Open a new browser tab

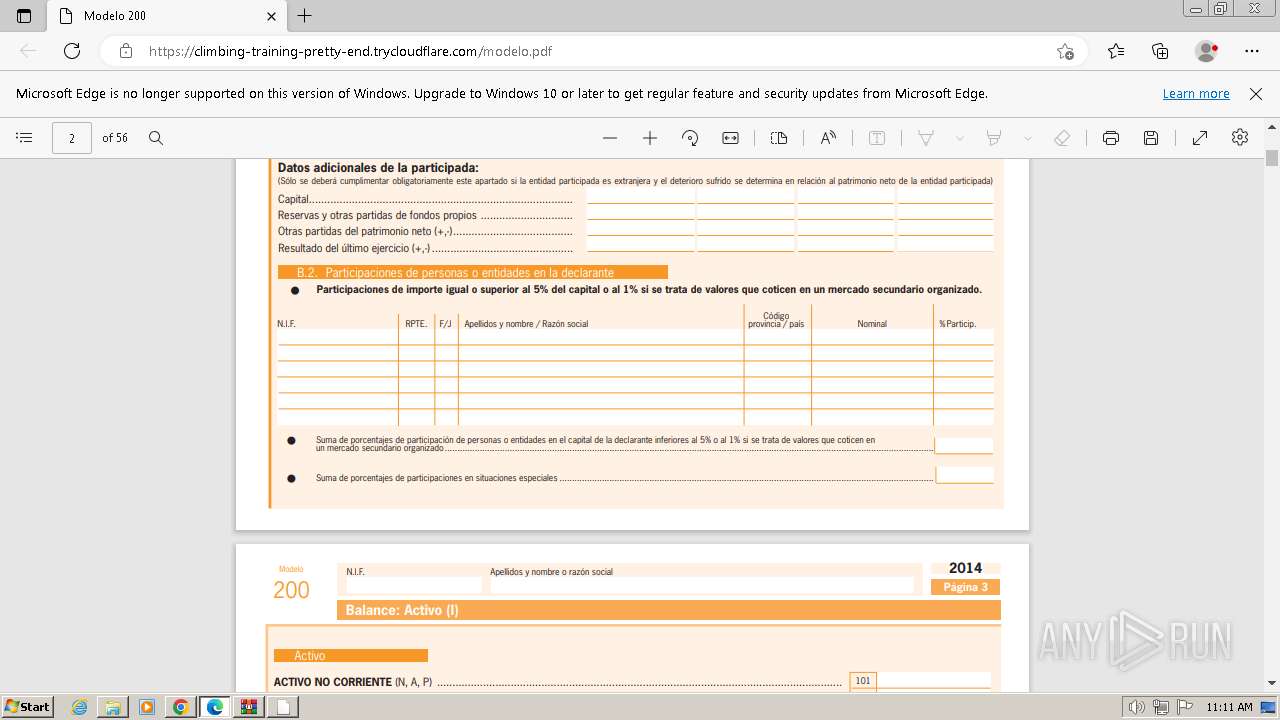305,16
